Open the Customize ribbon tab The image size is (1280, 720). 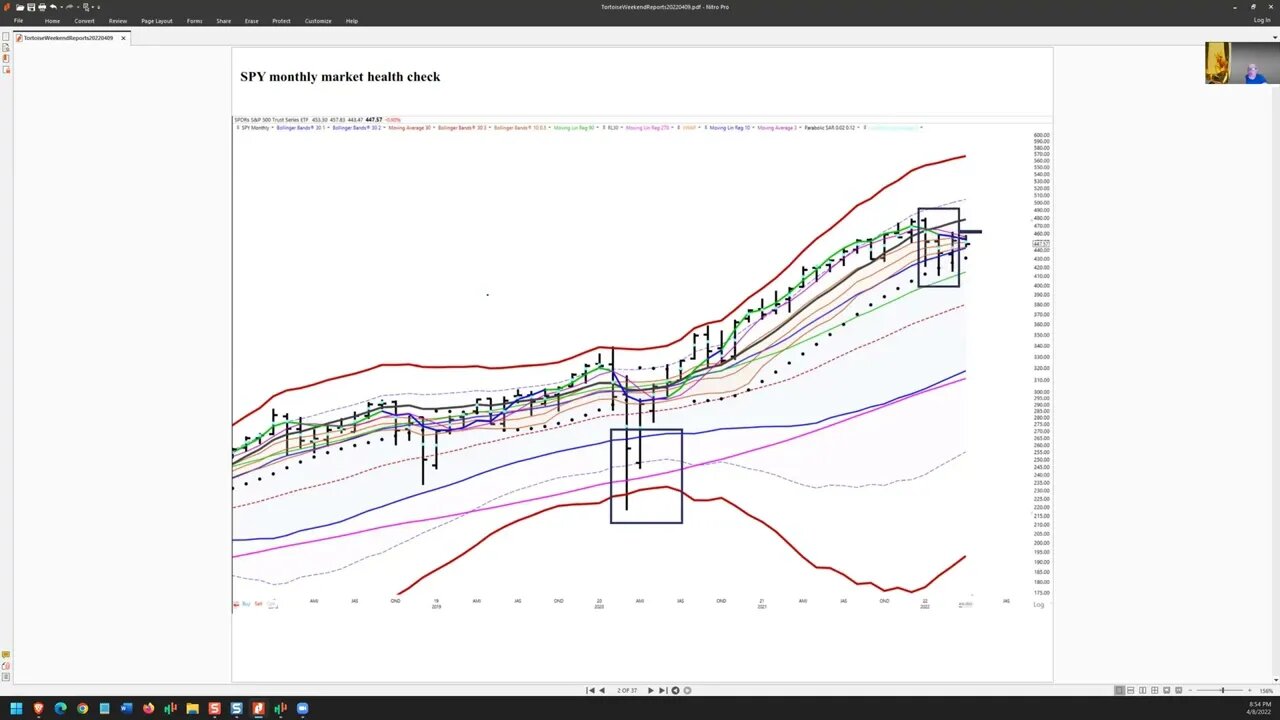pyautogui.click(x=318, y=21)
